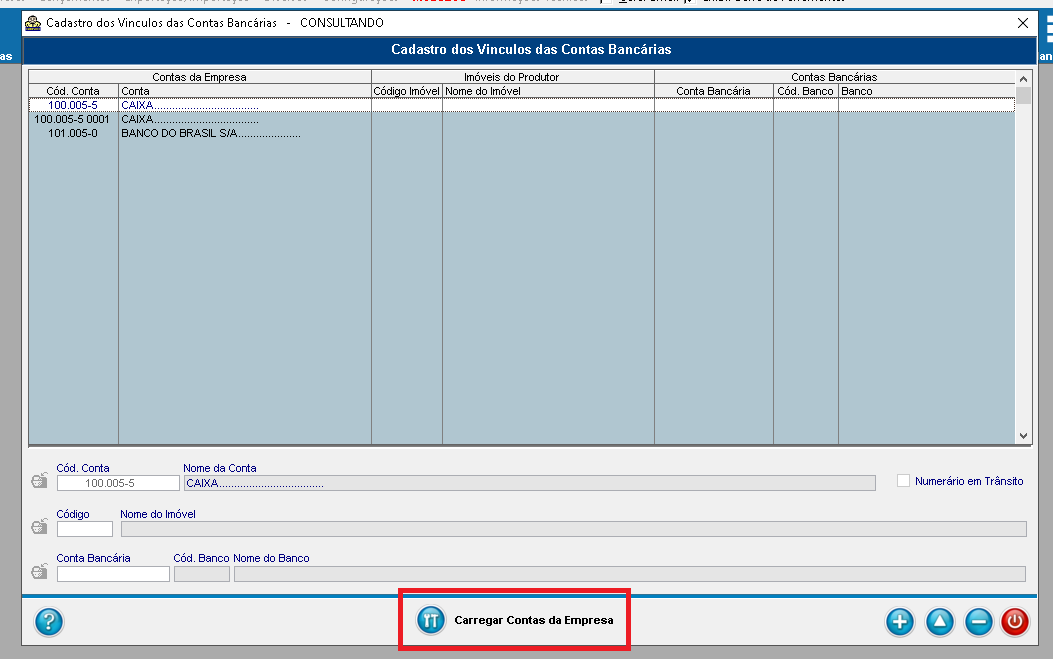This screenshot has height=659, width=1053.
Task: Click Carregar Contas da Empresa button label
Action: click(534, 620)
